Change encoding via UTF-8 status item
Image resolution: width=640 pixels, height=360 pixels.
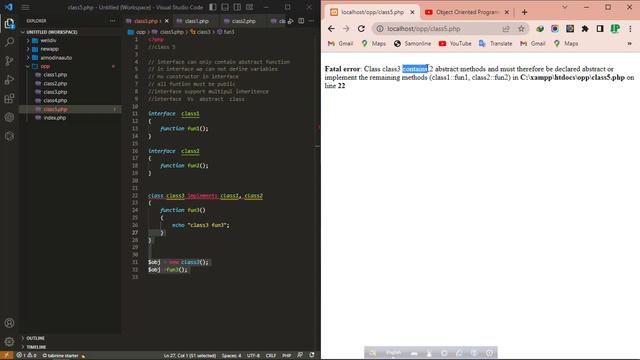pos(253,356)
